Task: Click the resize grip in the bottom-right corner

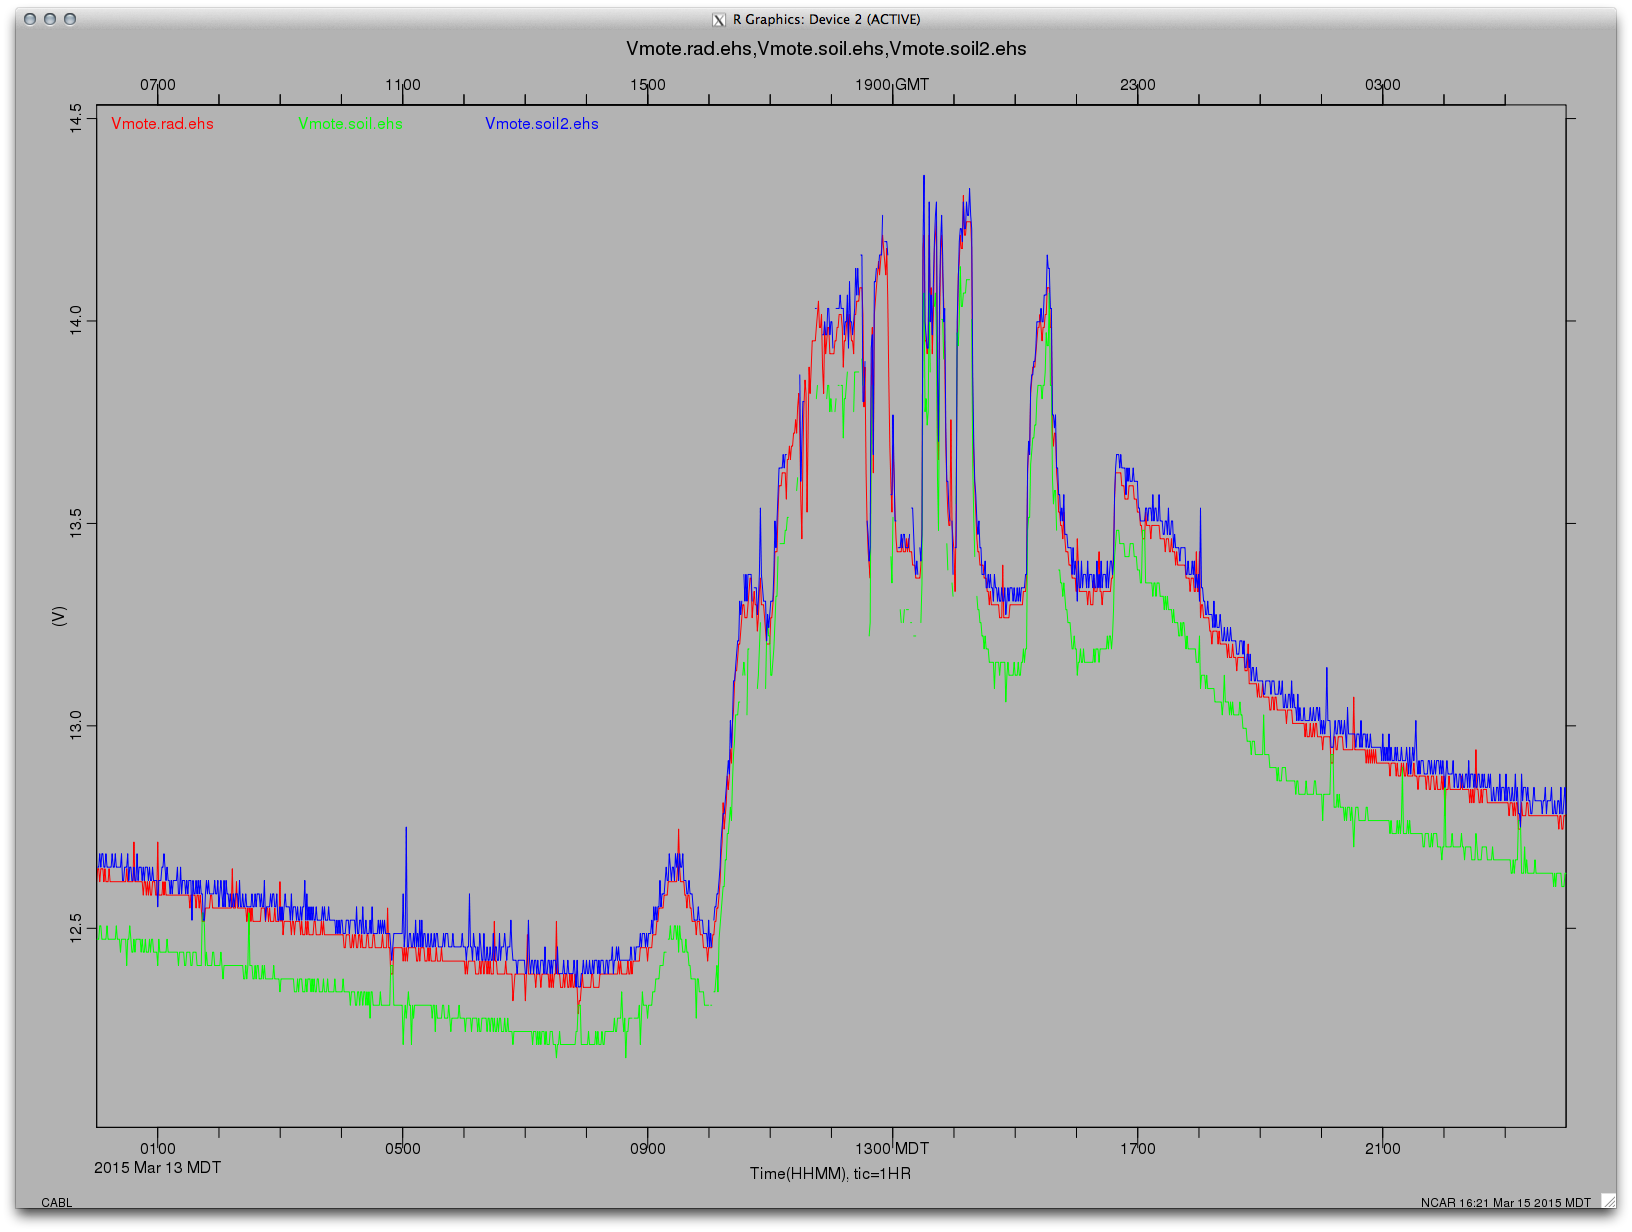Action: (x=1607, y=1201)
